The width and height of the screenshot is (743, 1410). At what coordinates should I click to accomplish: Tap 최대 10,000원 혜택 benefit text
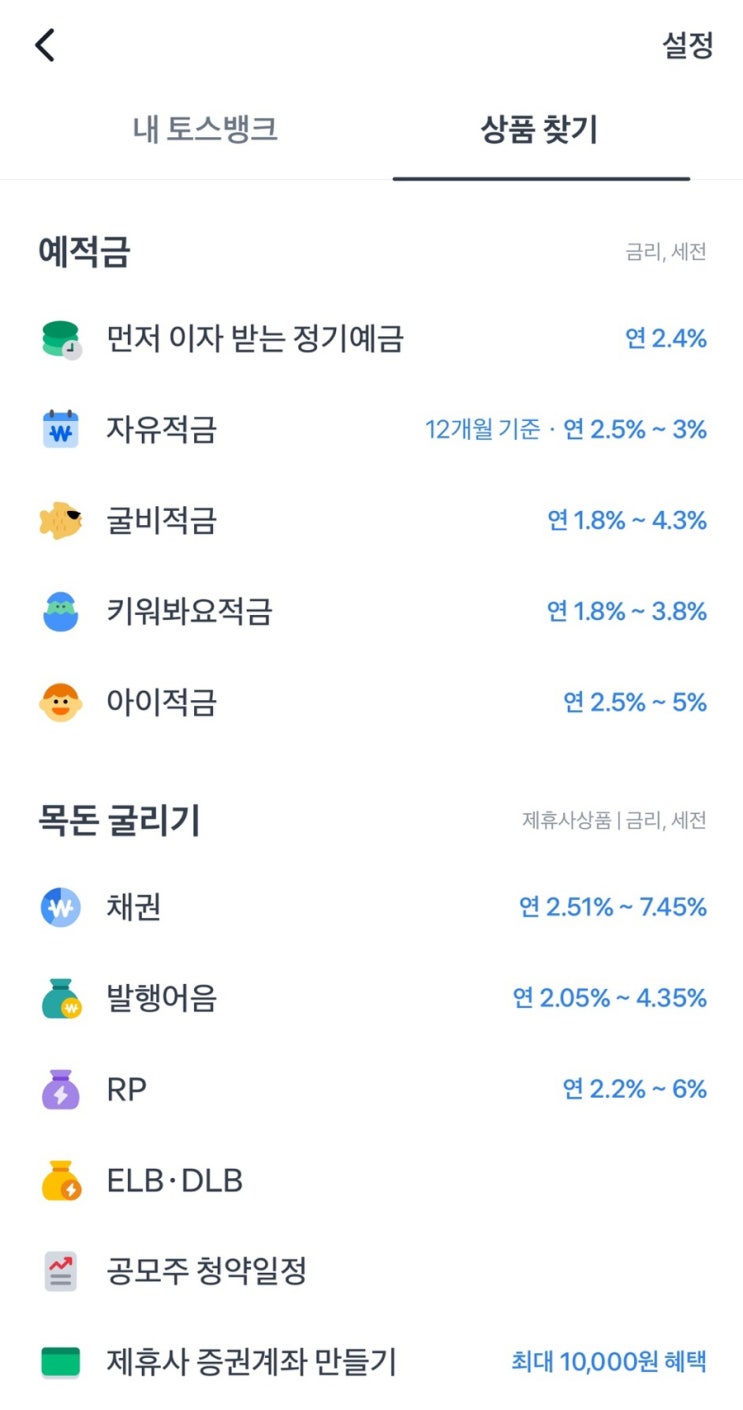point(609,1362)
